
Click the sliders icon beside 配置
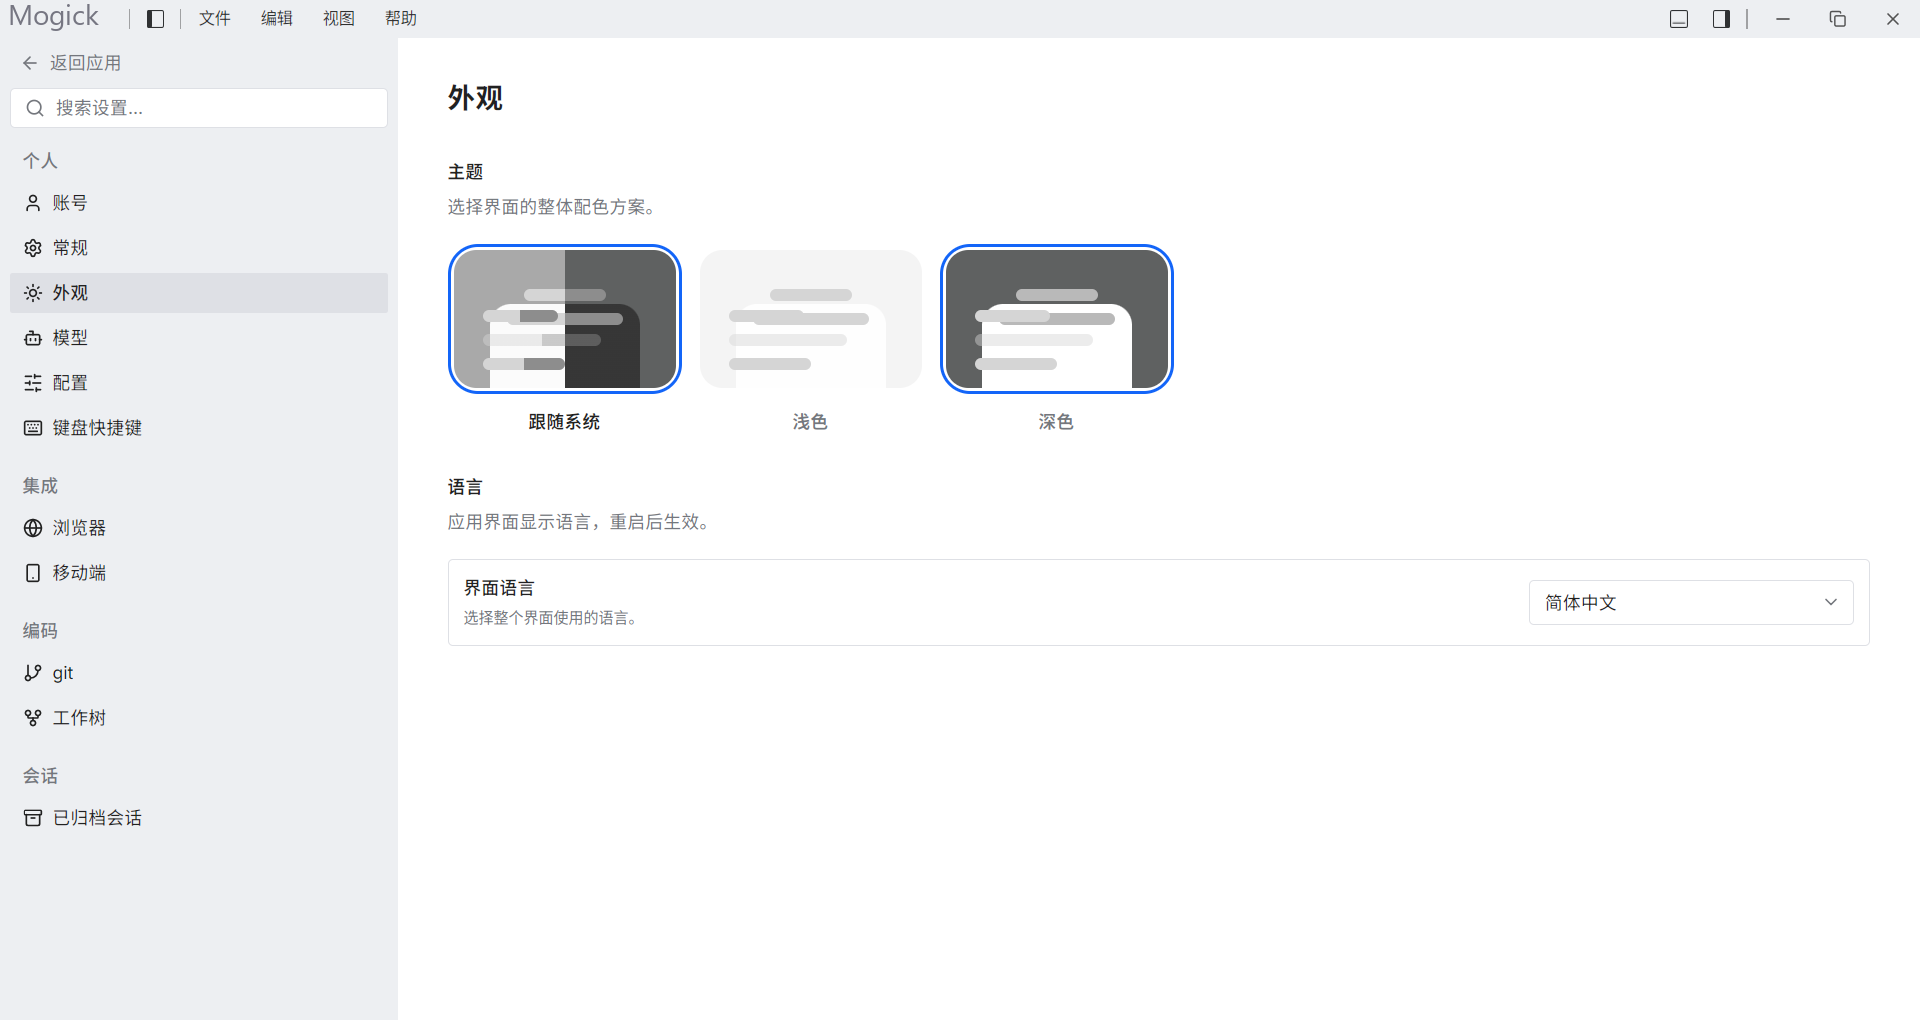point(33,383)
